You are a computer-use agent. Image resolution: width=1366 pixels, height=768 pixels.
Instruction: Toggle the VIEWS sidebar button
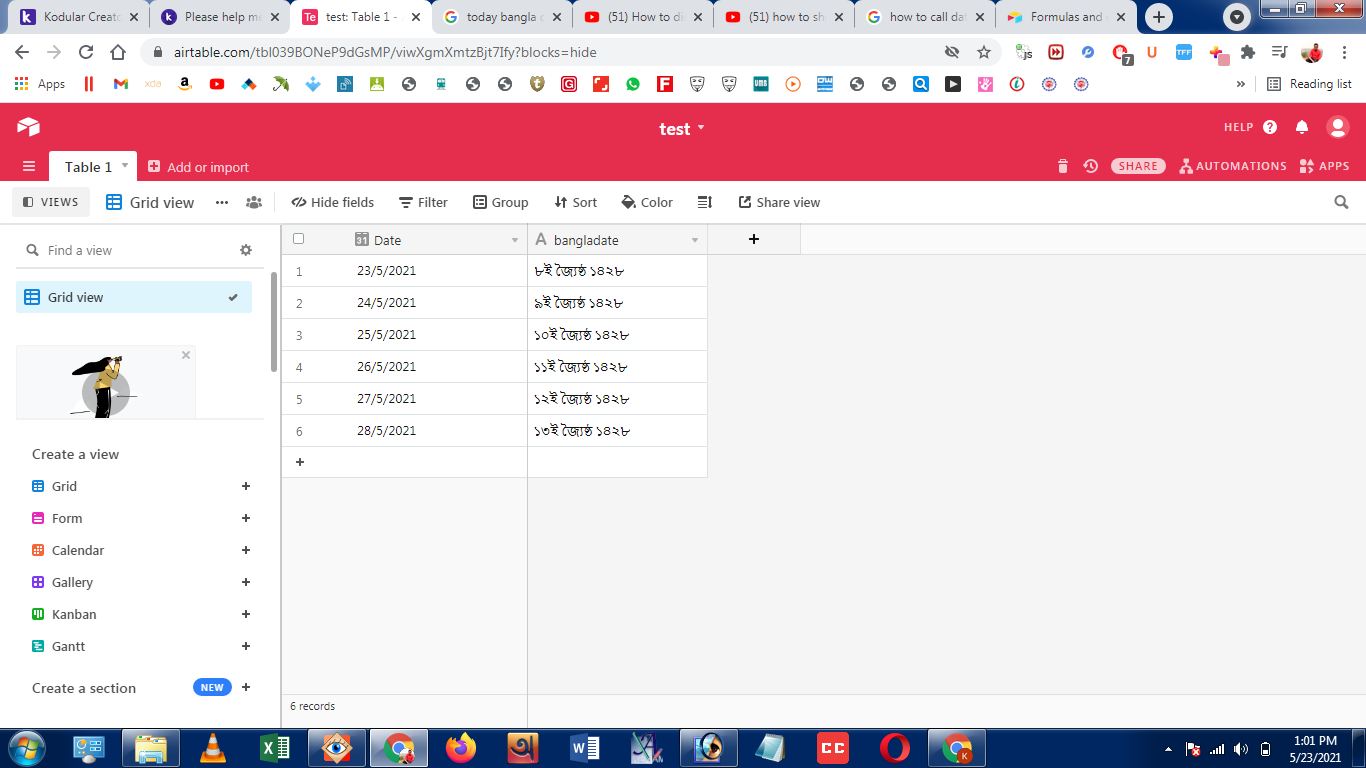click(50, 202)
